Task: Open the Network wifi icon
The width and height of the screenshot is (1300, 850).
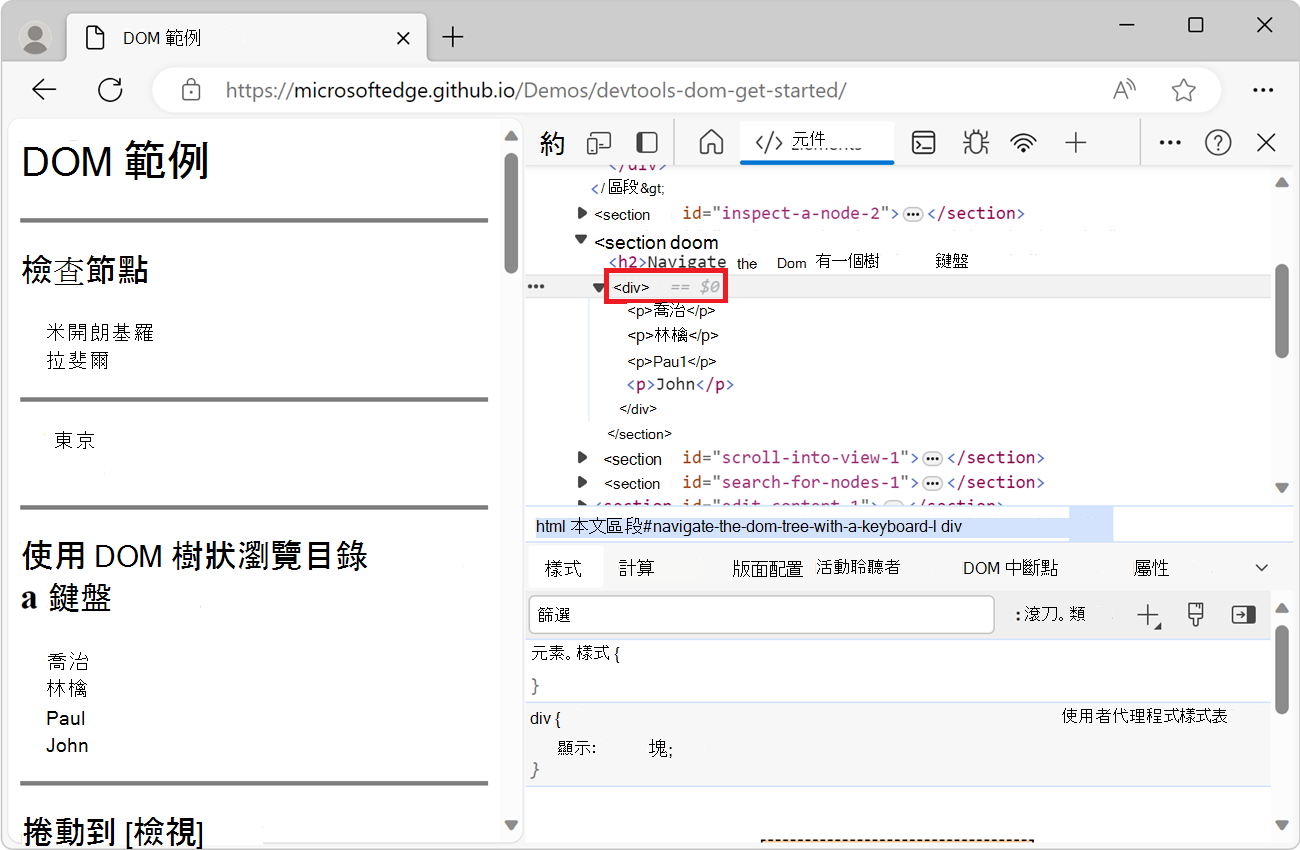Action: pyautogui.click(x=1023, y=143)
